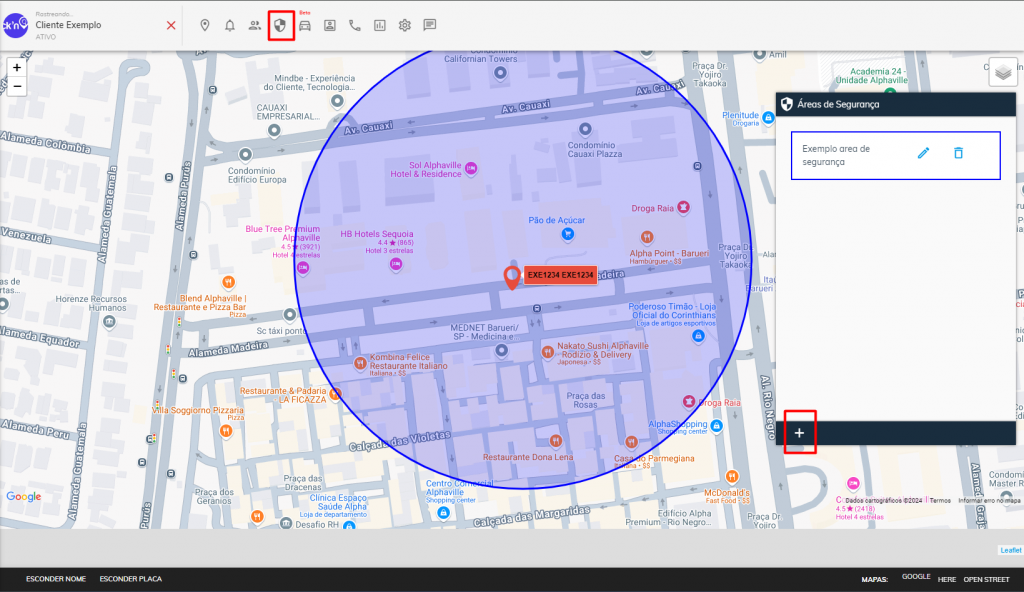
Task: Open the reports chart icon
Action: [x=379, y=25]
